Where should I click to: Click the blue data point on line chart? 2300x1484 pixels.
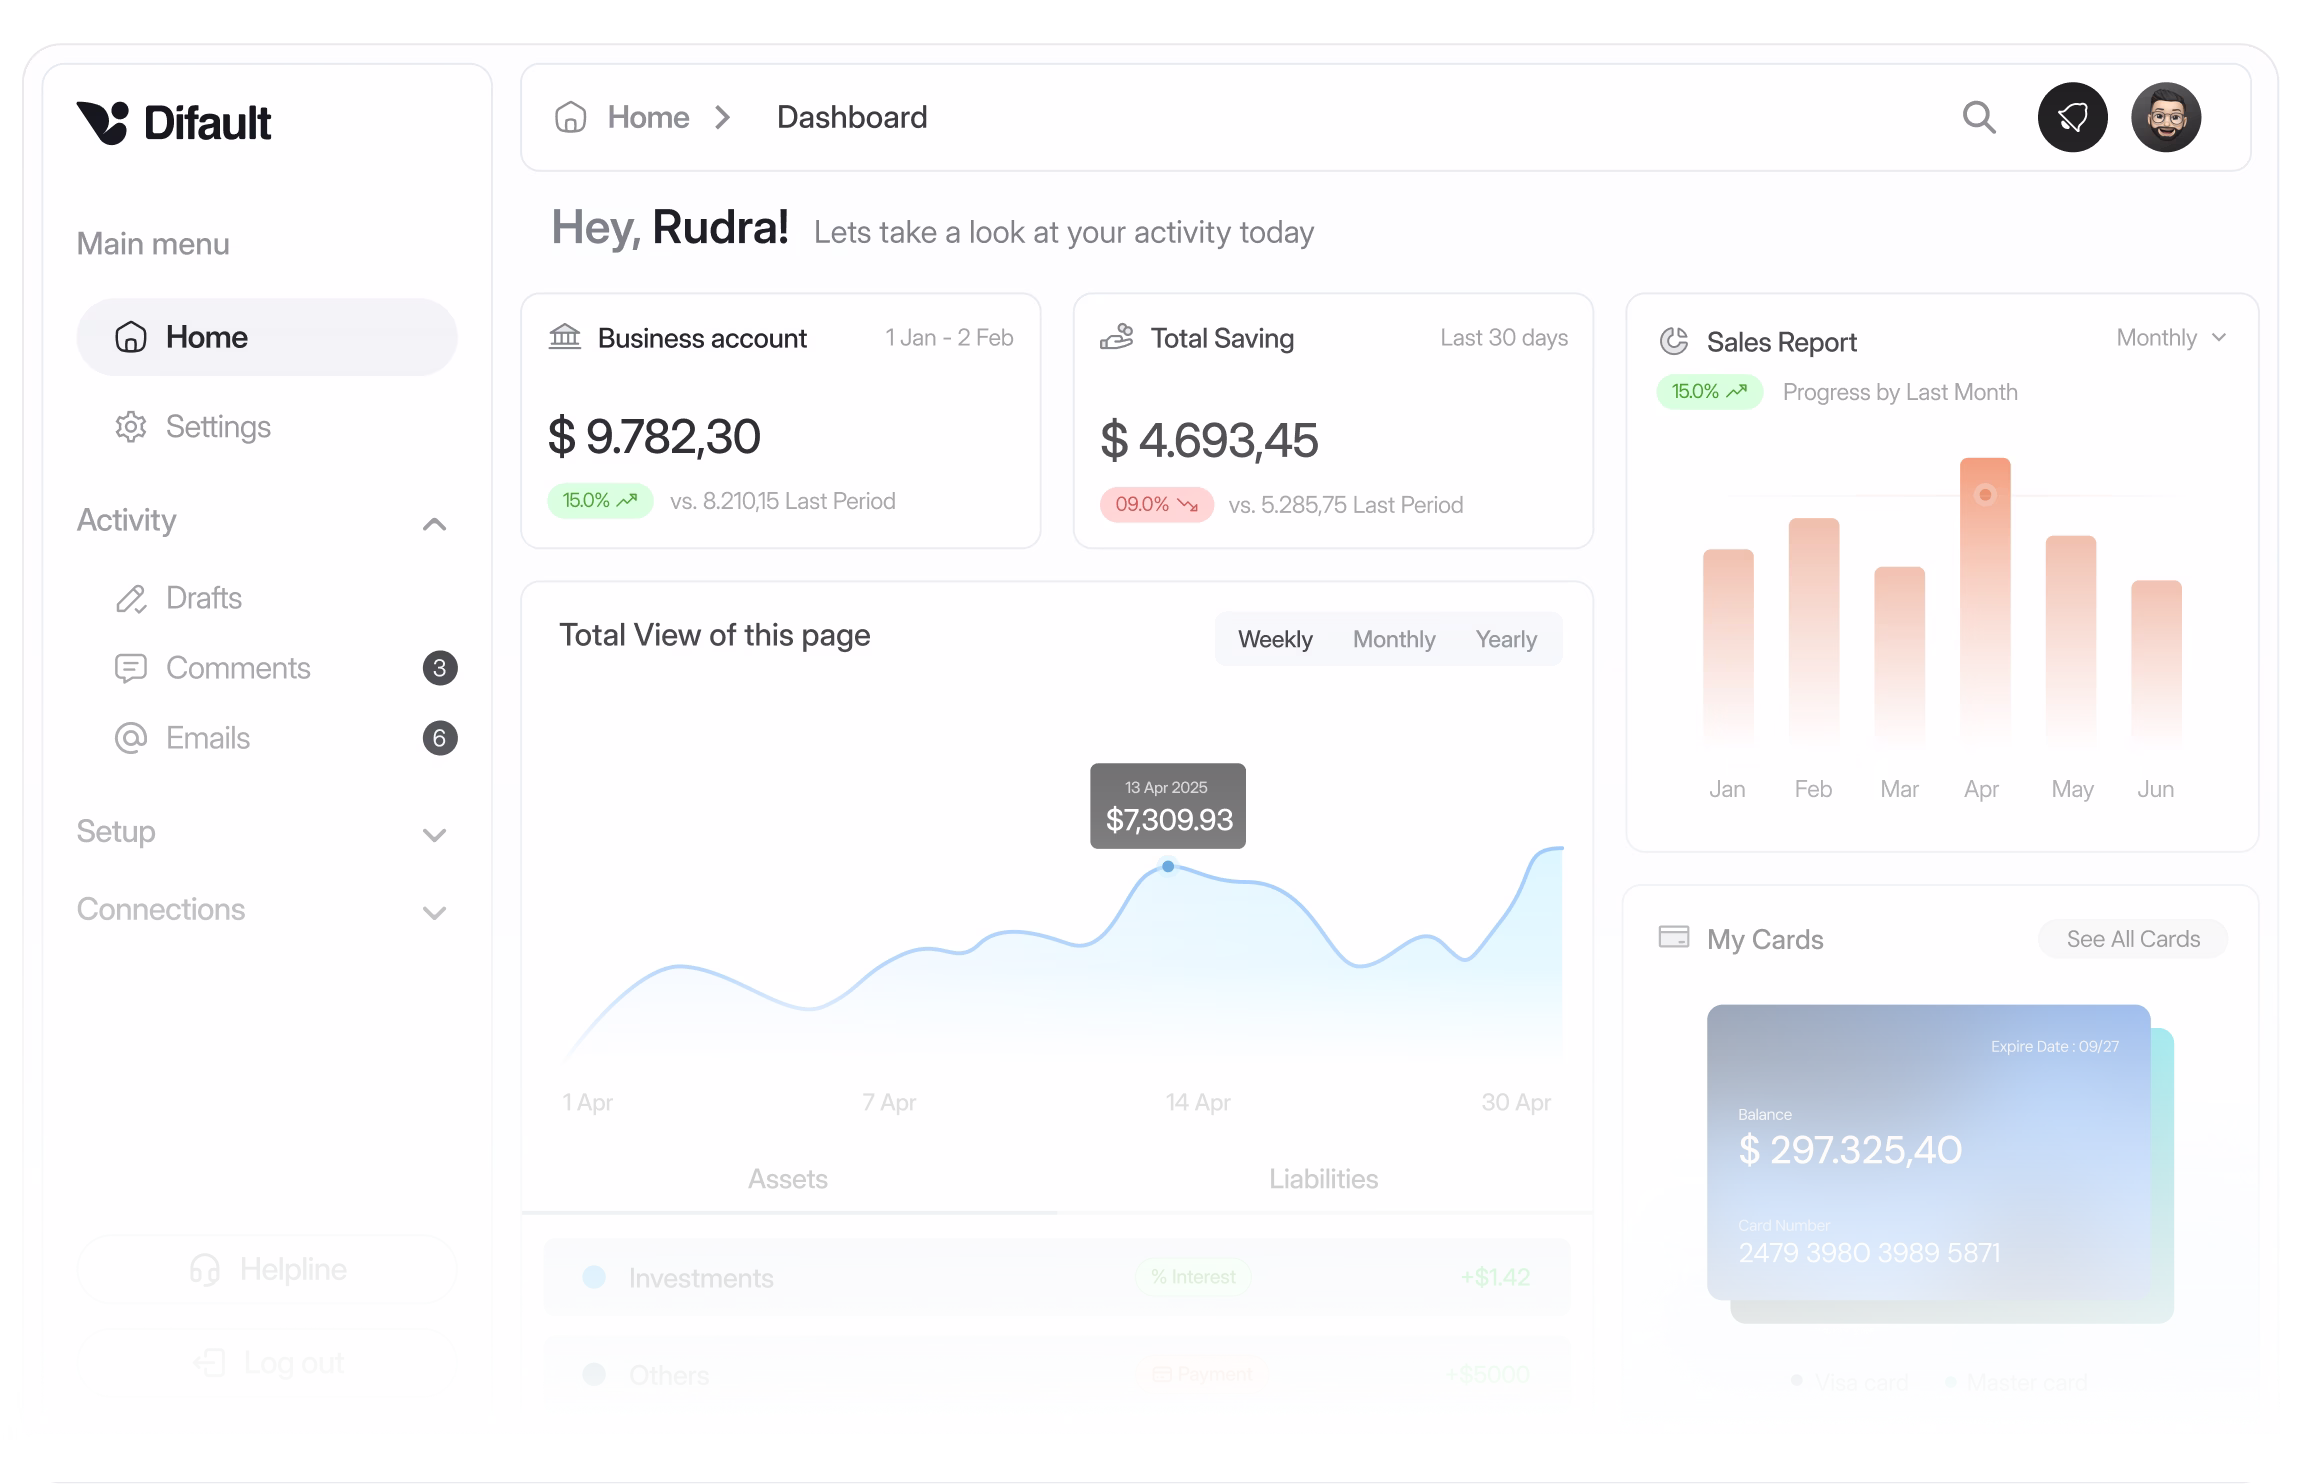(x=1168, y=866)
